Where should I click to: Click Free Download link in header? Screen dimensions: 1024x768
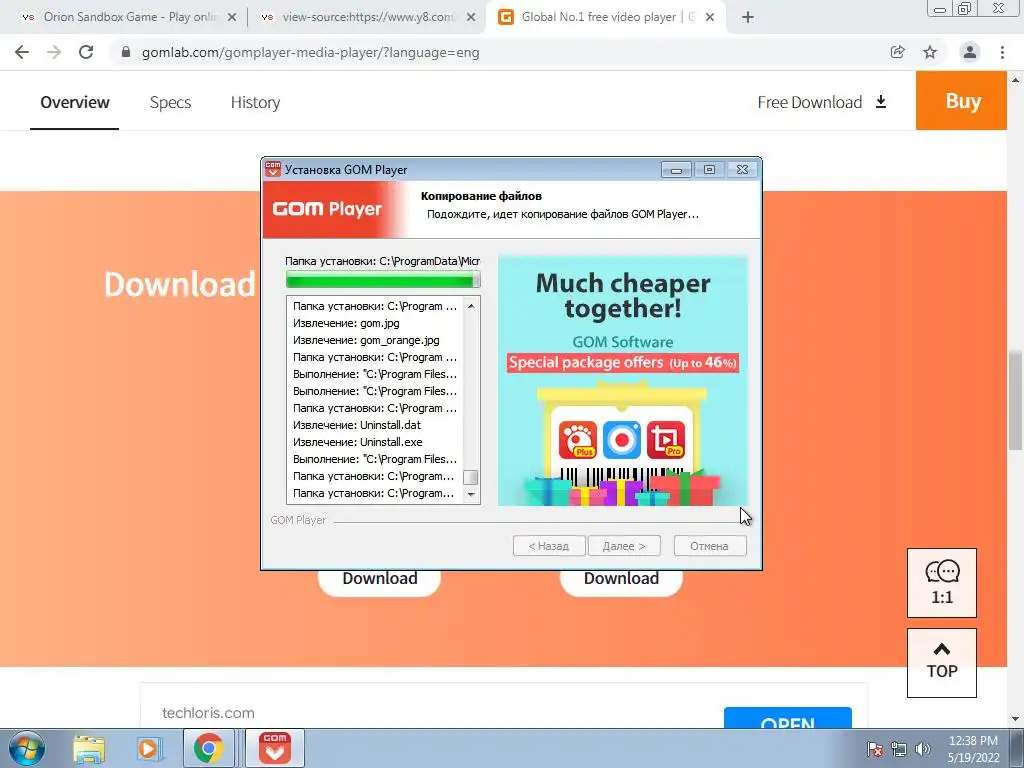[822, 103]
